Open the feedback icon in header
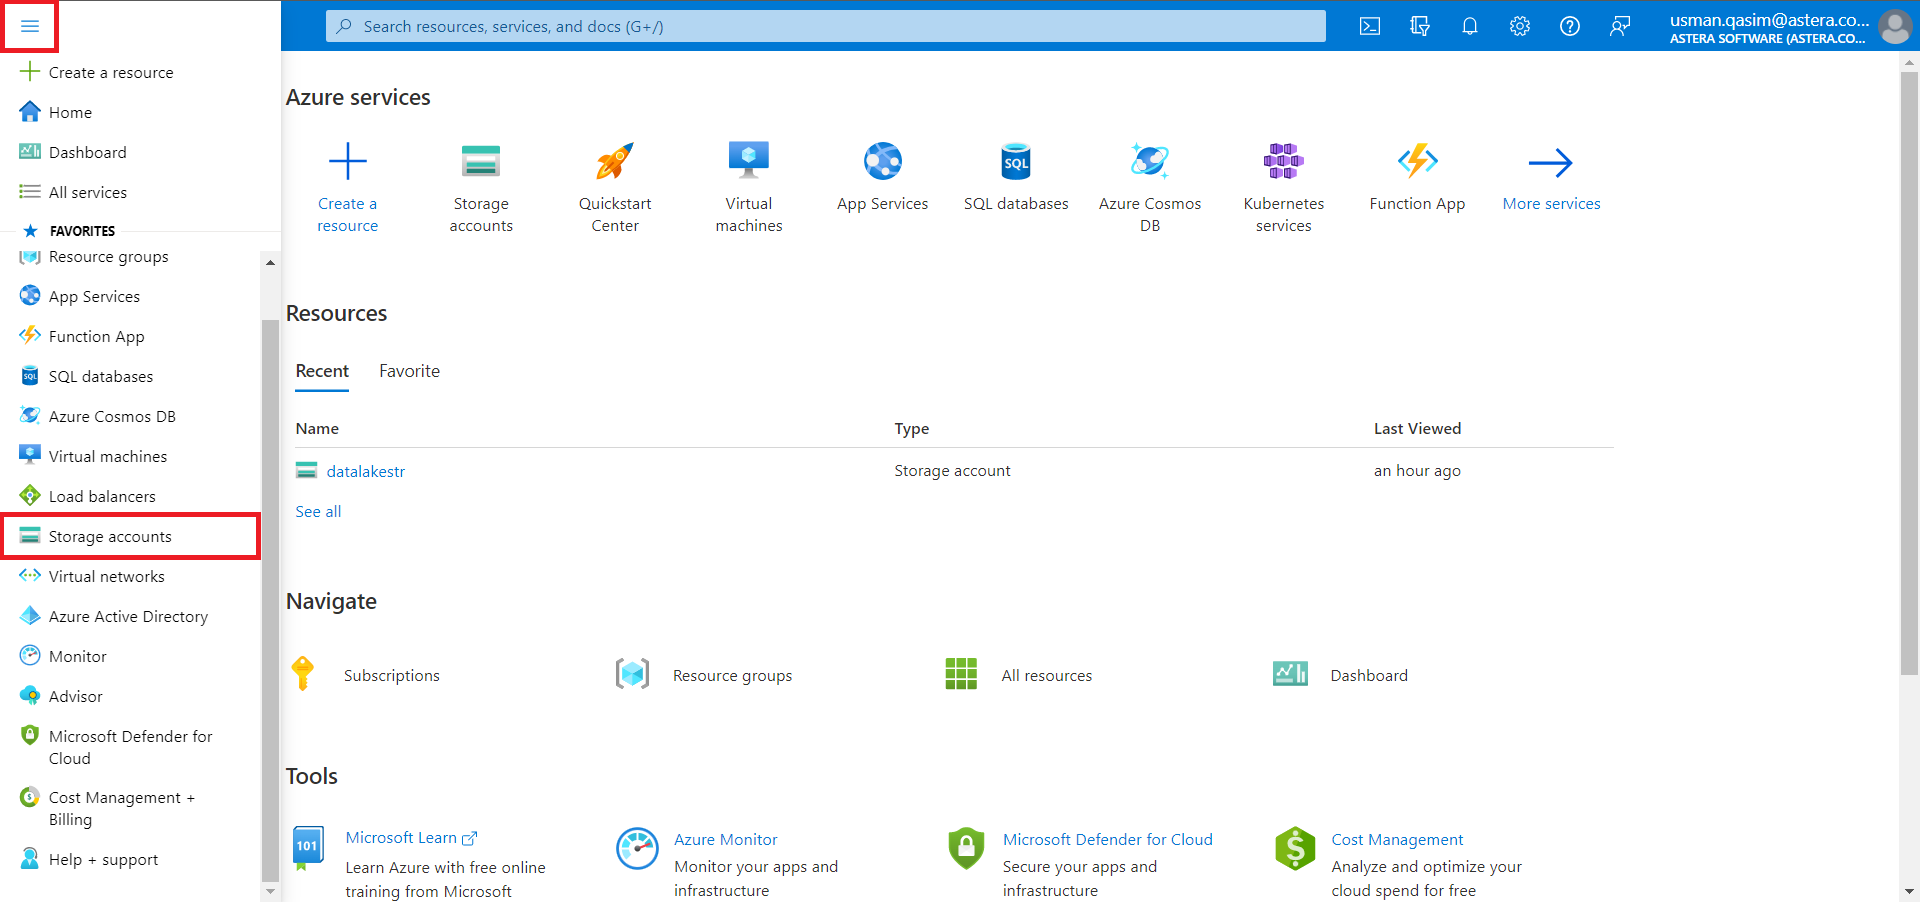This screenshot has height=902, width=1920. click(1619, 26)
